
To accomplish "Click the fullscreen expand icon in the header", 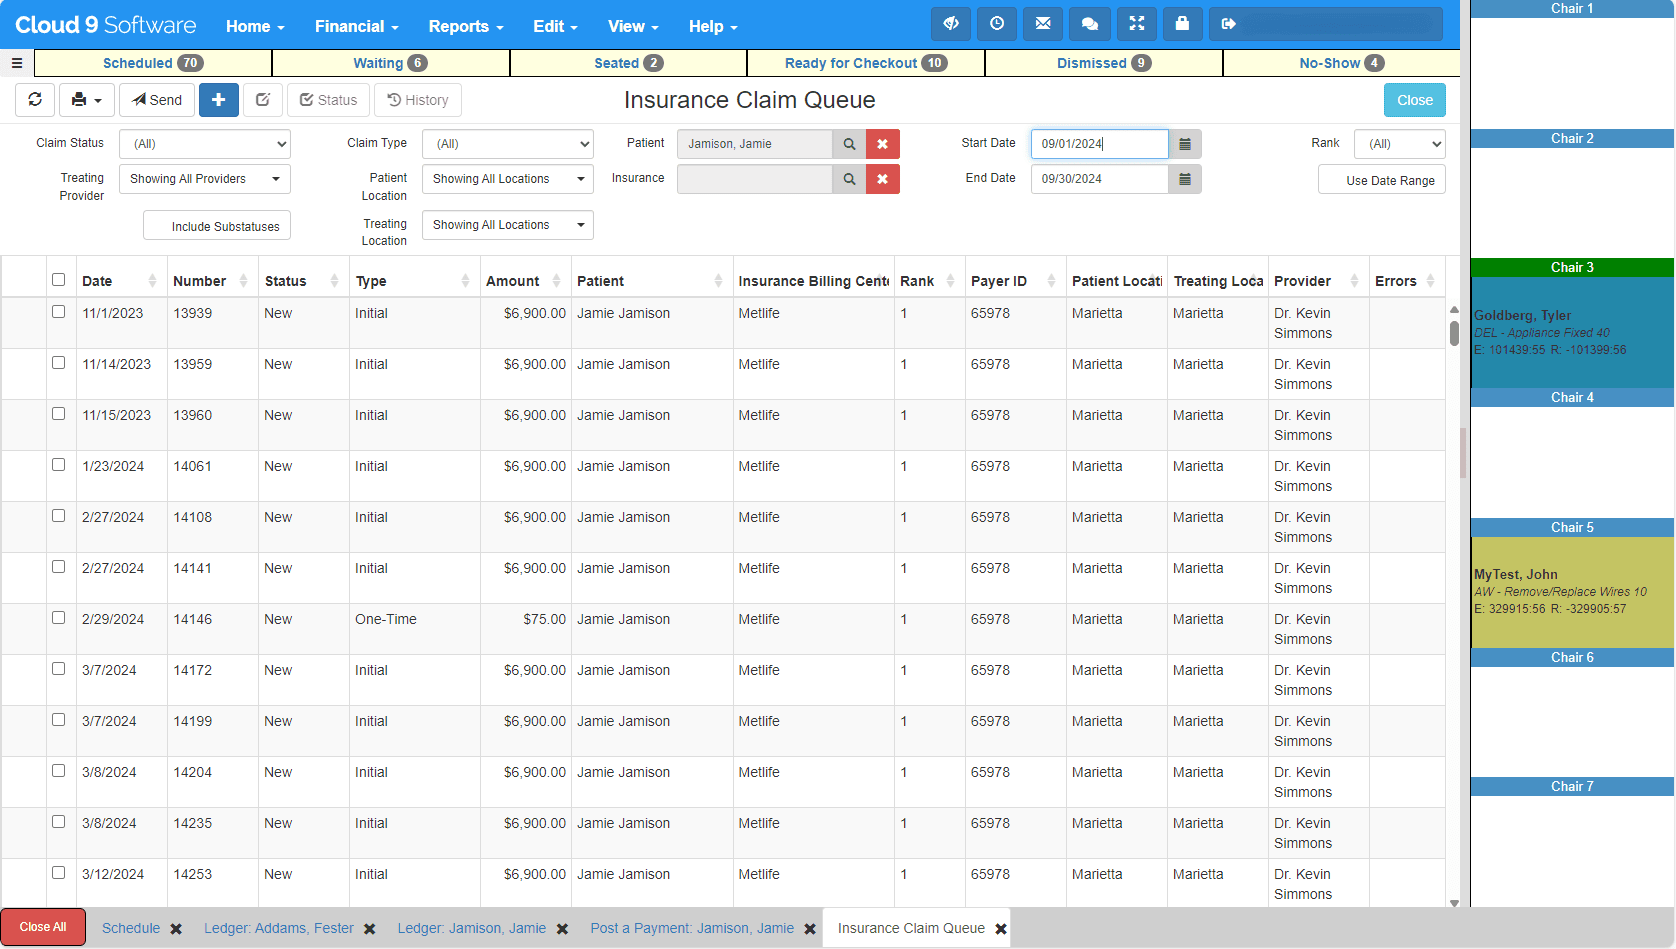I will [1136, 23].
